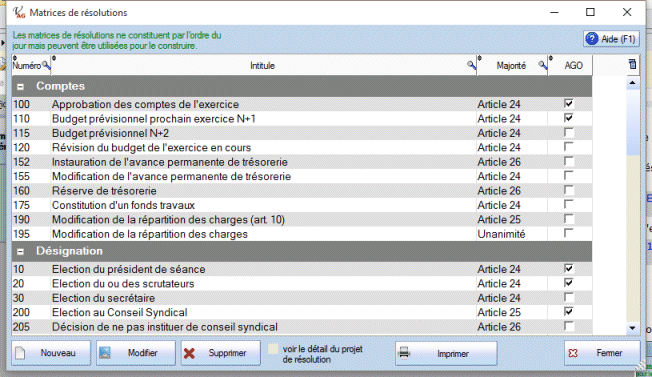Click the search icon in Majorité column header
Image resolution: width=652 pixels, height=377 pixels.
point(542,65)
